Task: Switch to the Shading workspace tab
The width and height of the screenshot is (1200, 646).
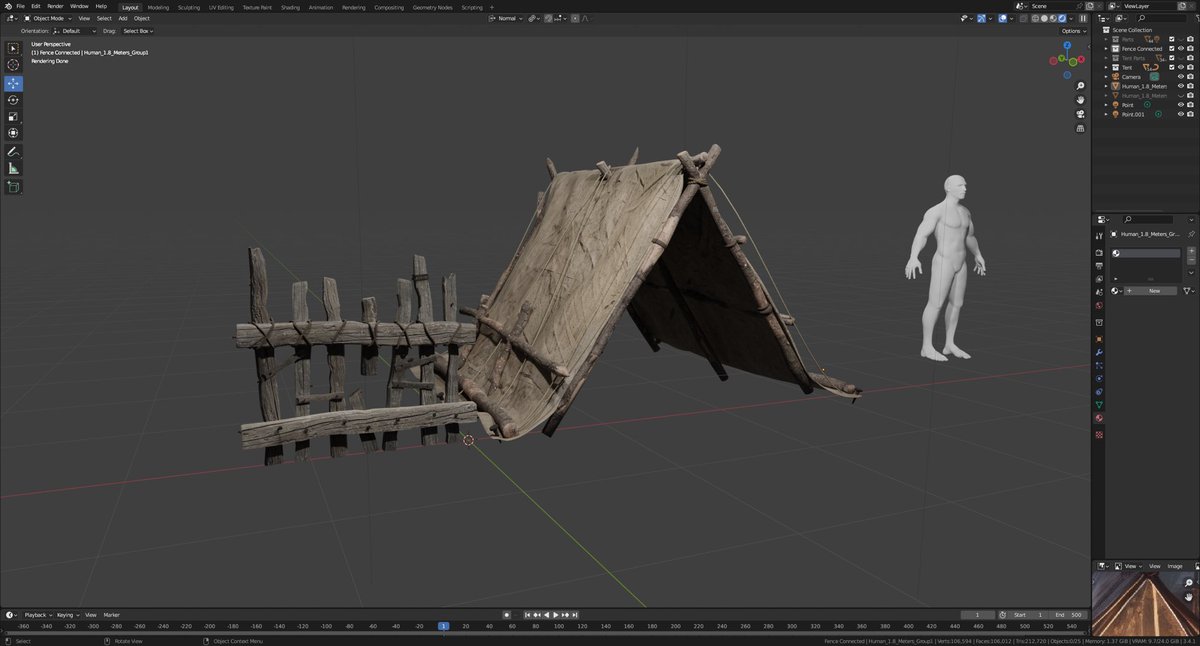Action: pyautogui.click(x=290, y=7)
